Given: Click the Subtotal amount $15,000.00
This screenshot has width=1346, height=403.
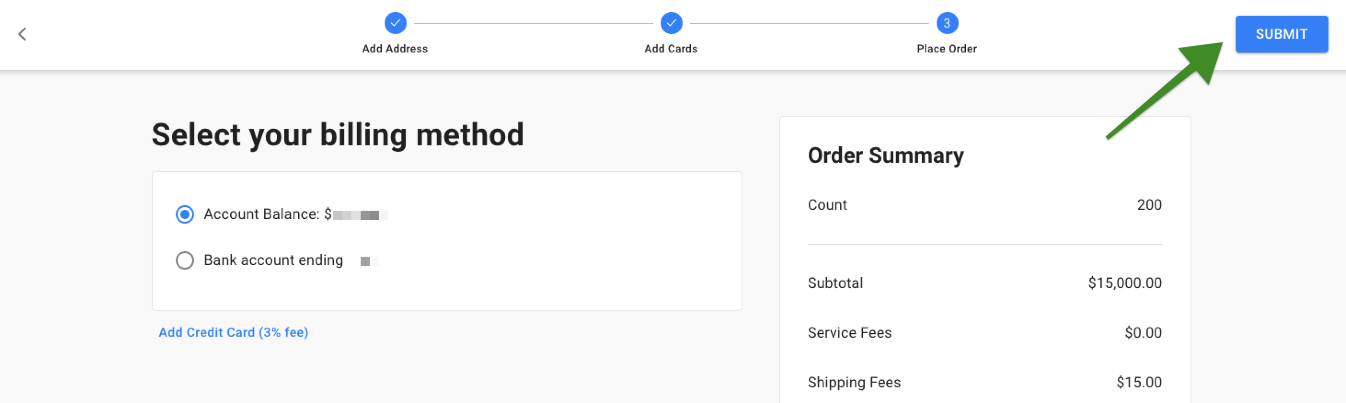Looking at the screenshot, I should (x=1125, y=283).
